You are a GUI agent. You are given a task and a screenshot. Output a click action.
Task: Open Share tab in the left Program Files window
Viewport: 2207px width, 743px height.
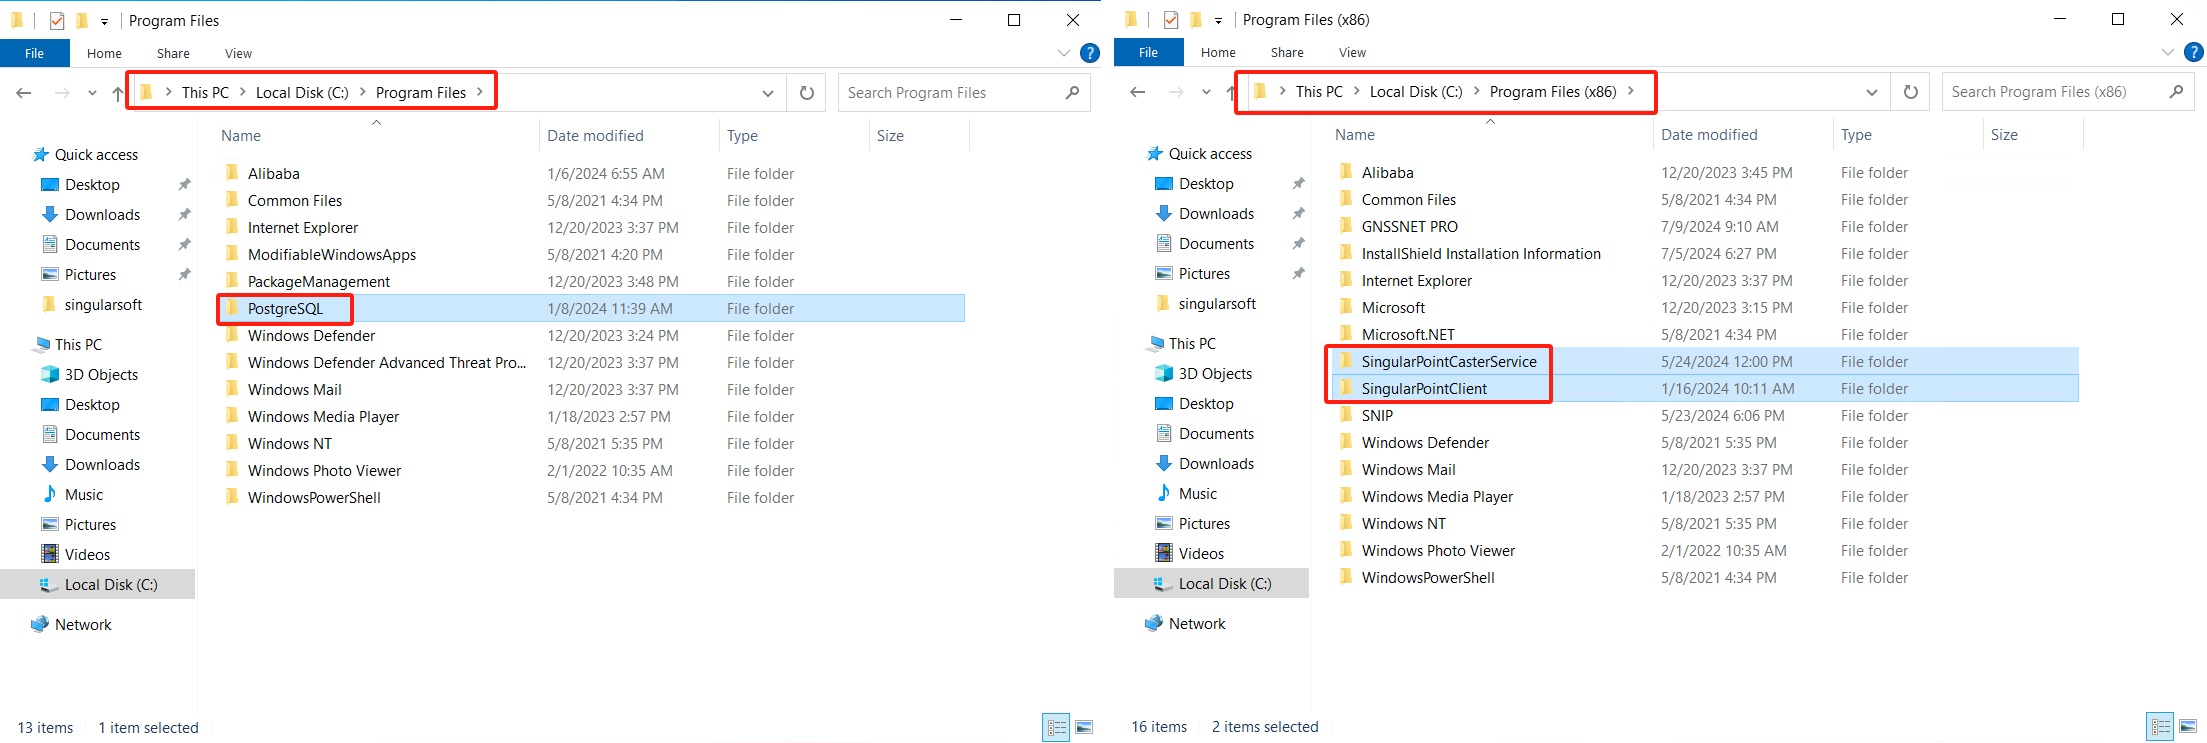tap(173, 54)
